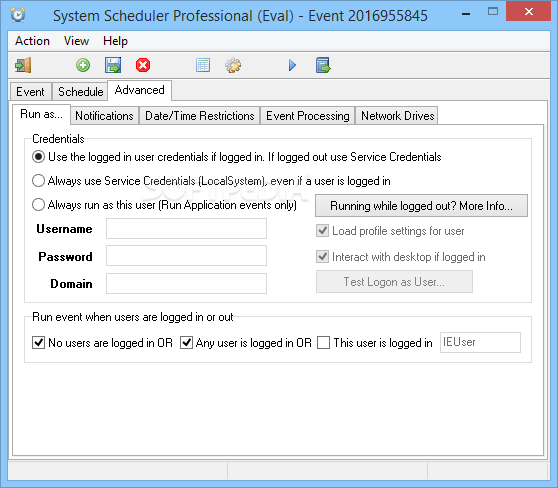
Task: Click the Password input field
Action: pyautogui.click(x=186, y=256)
